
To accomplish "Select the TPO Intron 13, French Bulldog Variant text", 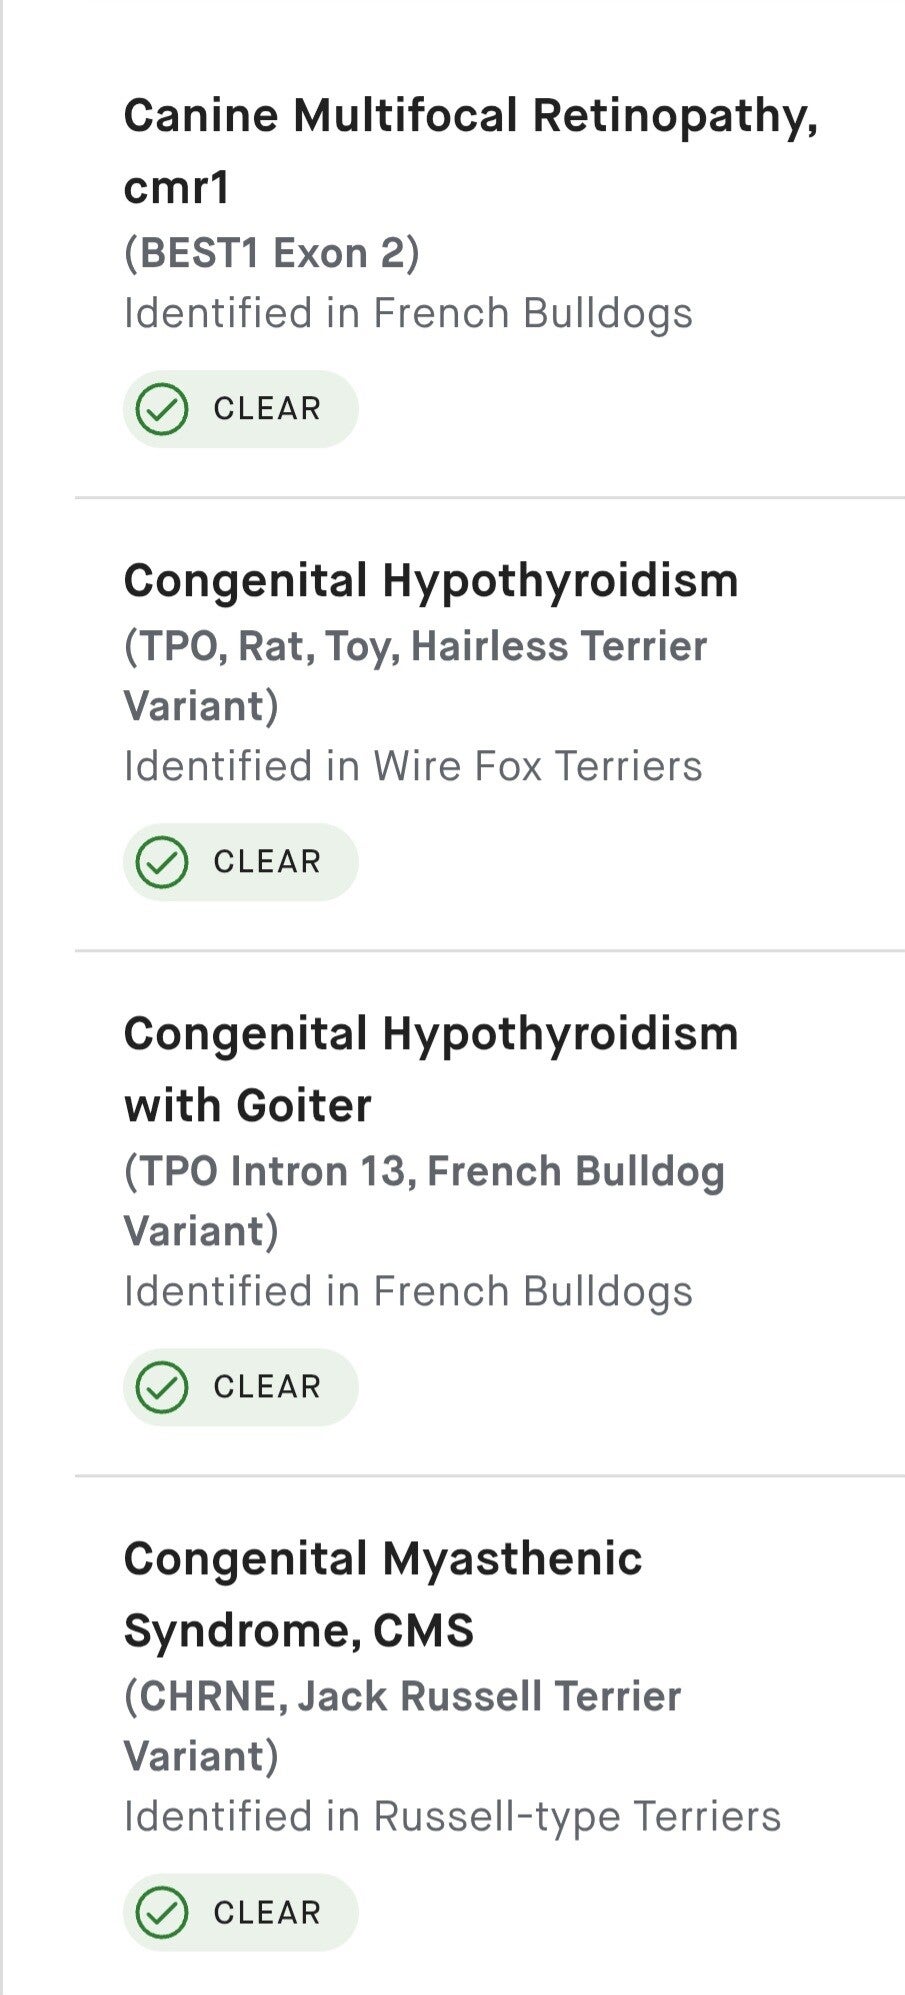I will pyautogui.click(x=425, y=1201).
